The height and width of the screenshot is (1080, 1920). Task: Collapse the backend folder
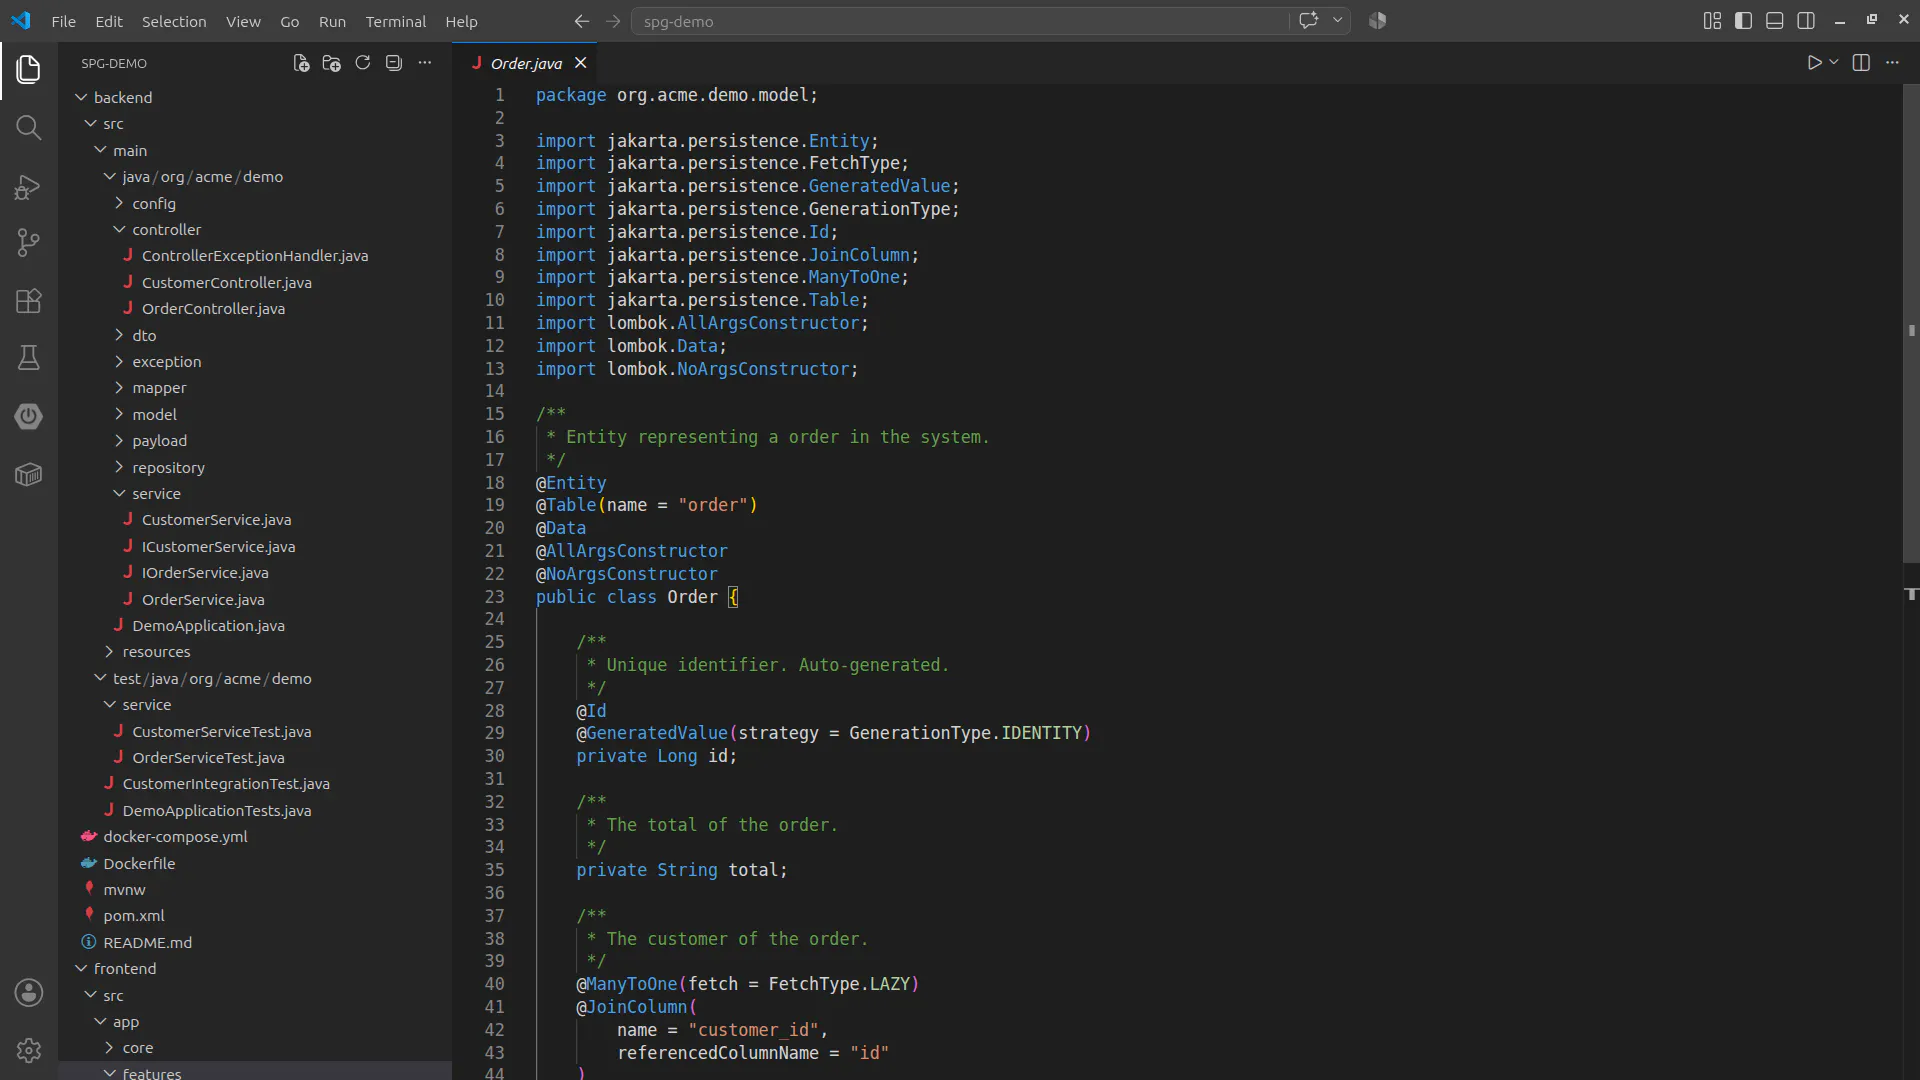(255, 97)
